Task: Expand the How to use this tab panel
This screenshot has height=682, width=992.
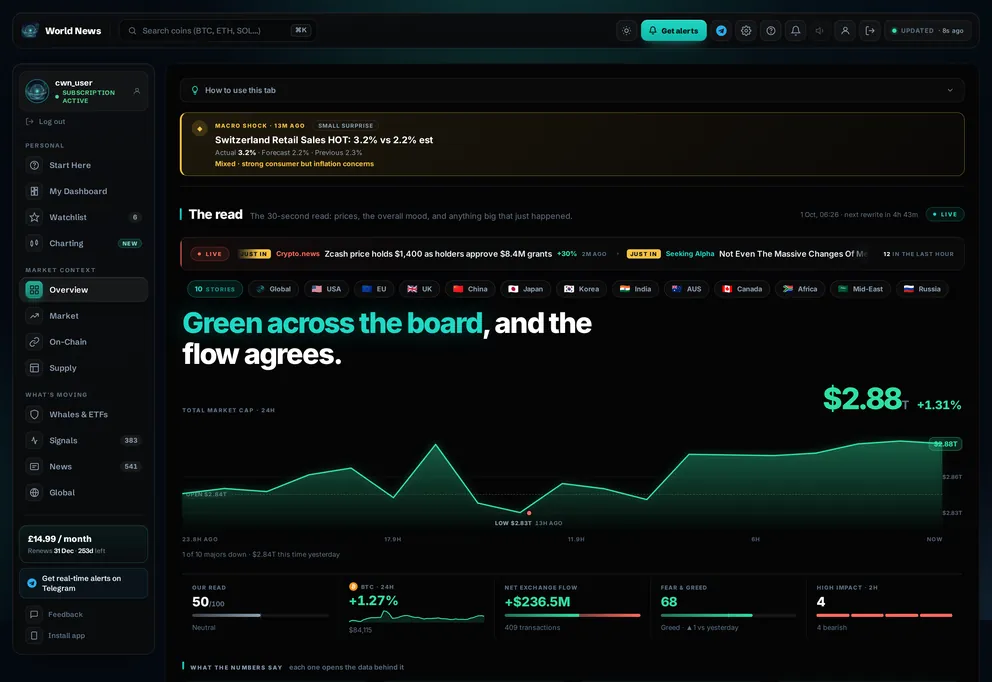Action: 572,90
